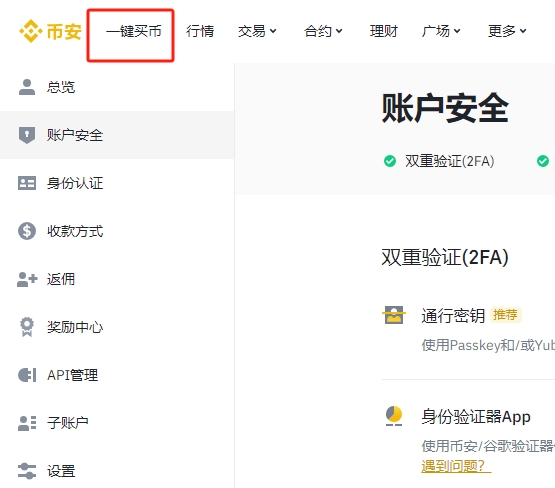Screen dimensions: 555x488
Task: Click the 奖励中心 medal icon
Action: coord(27,327)
